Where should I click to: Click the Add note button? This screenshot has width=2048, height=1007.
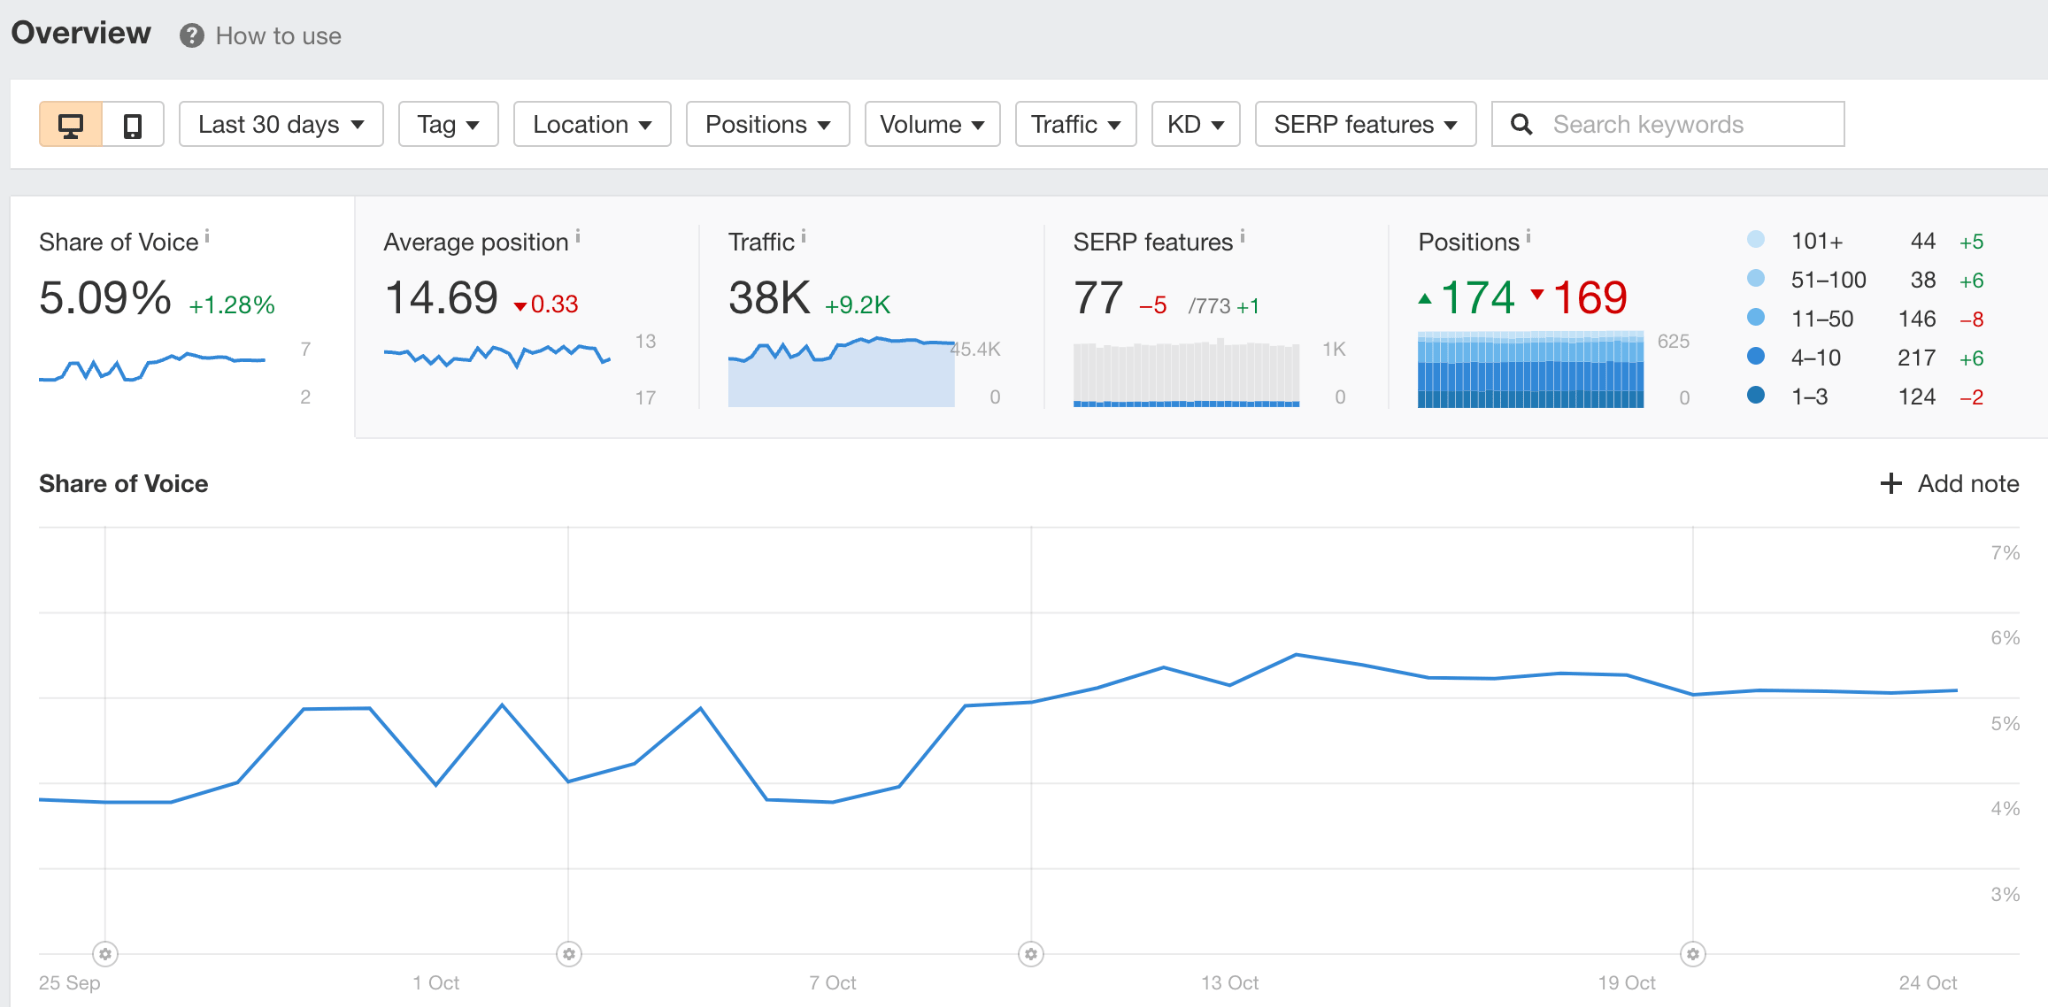coord(1948,483)
